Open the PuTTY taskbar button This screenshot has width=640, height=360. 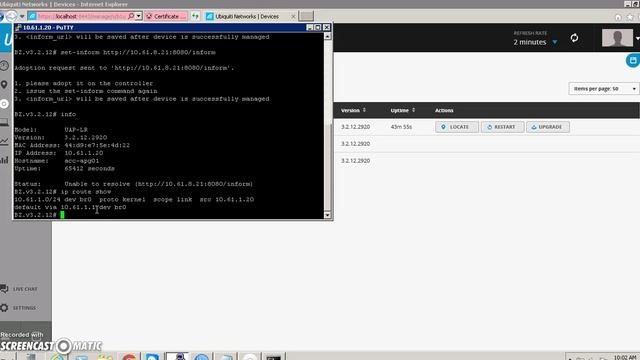(177, 357)
